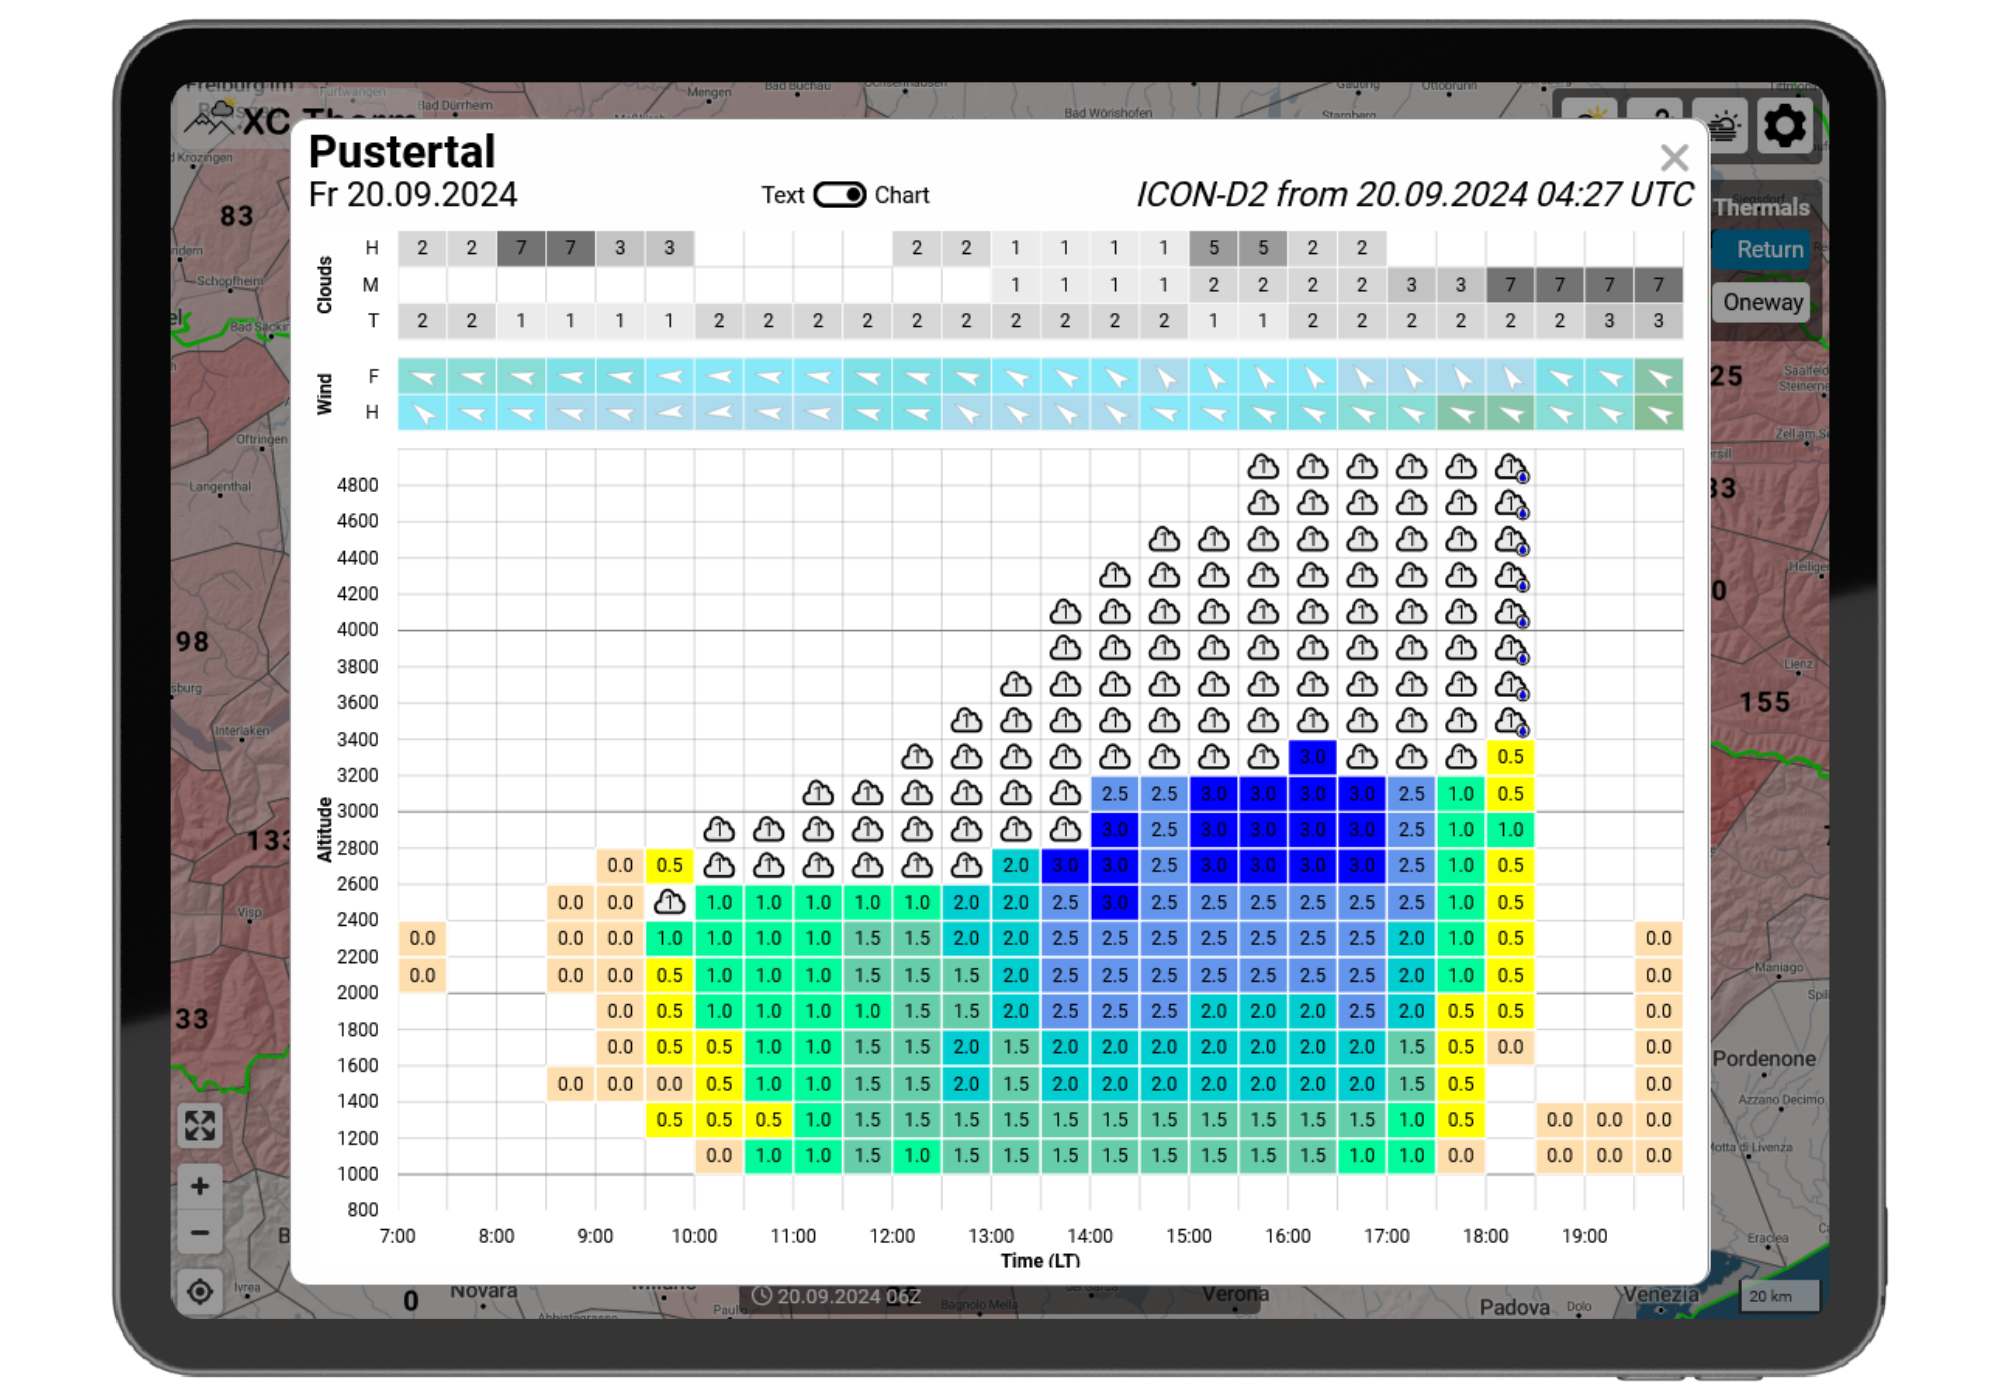Click the fullscreen expand map icon
Image resolution: width=2000 pixels, height=1400 pixels.
[x=200, y=1126]
